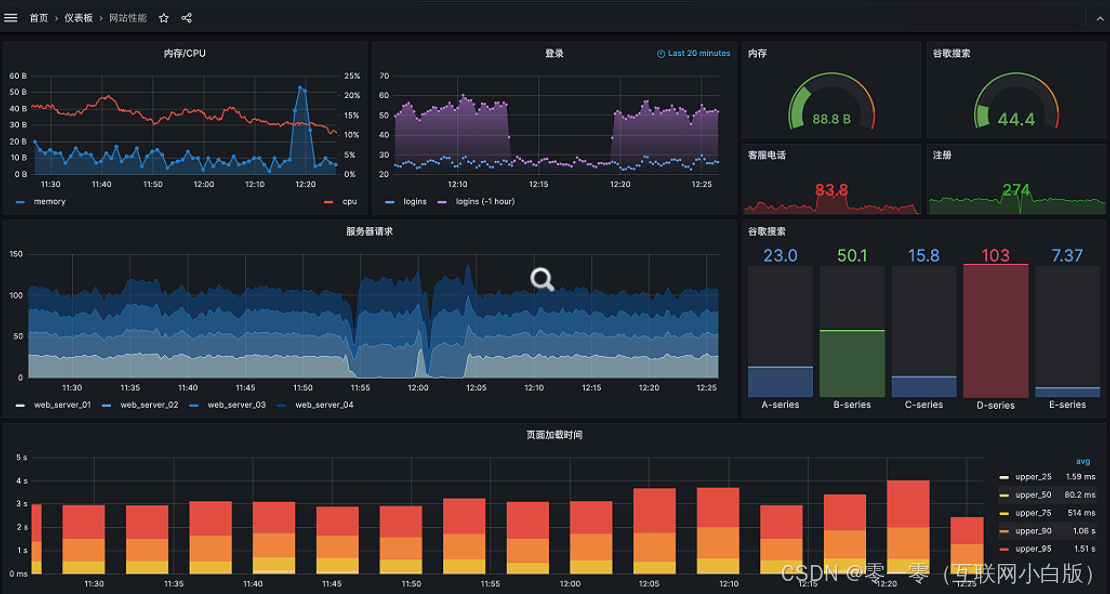Image resolution: width=1110 pixels, height=594 pixels.
Task: Open the hamburger menu icon
Action: (x=11, y=18)
